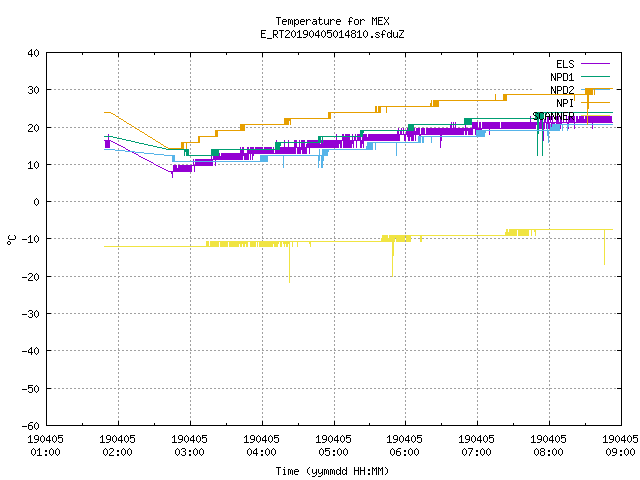
Task: Click the y-axis label -30
Action: tap(31, 314)
